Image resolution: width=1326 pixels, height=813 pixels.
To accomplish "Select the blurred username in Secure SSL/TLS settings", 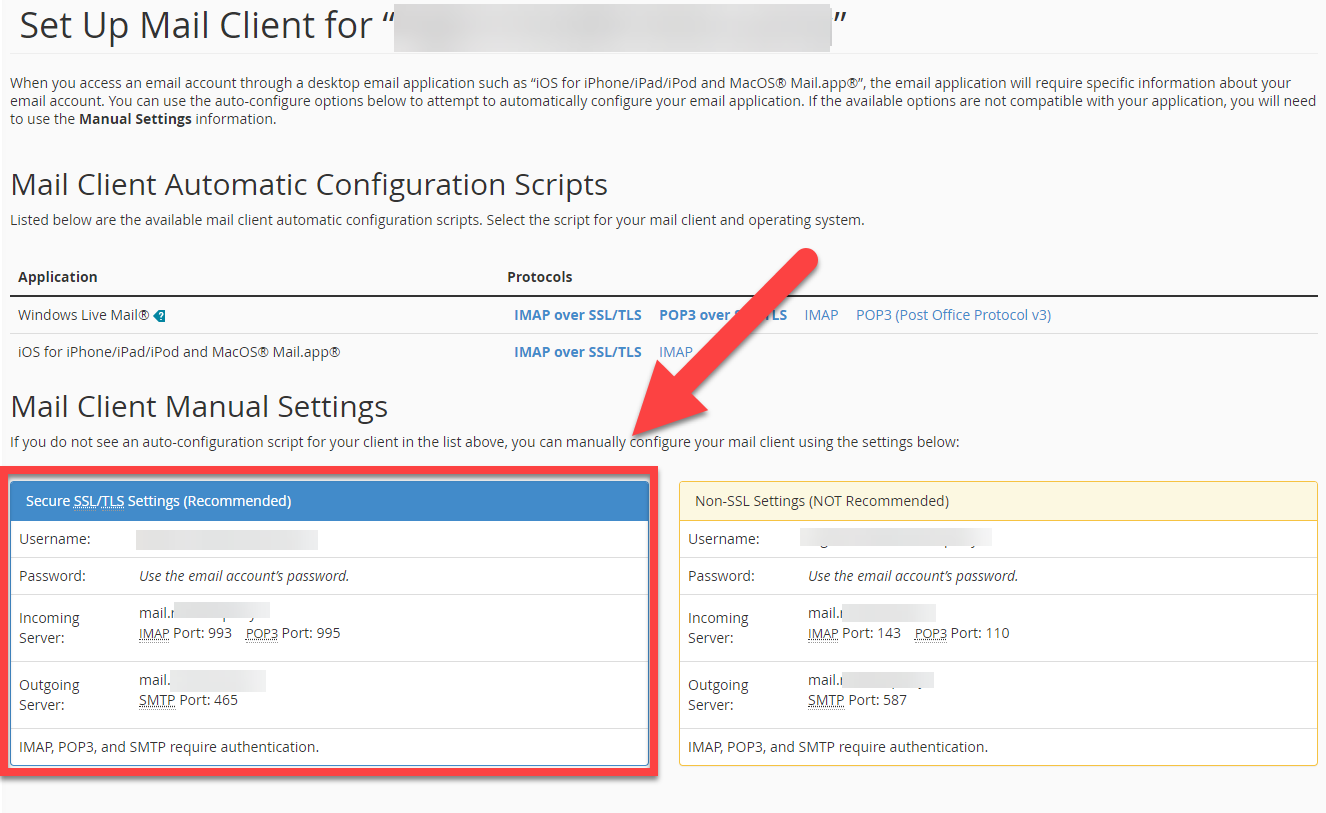I will click(227, 540).
